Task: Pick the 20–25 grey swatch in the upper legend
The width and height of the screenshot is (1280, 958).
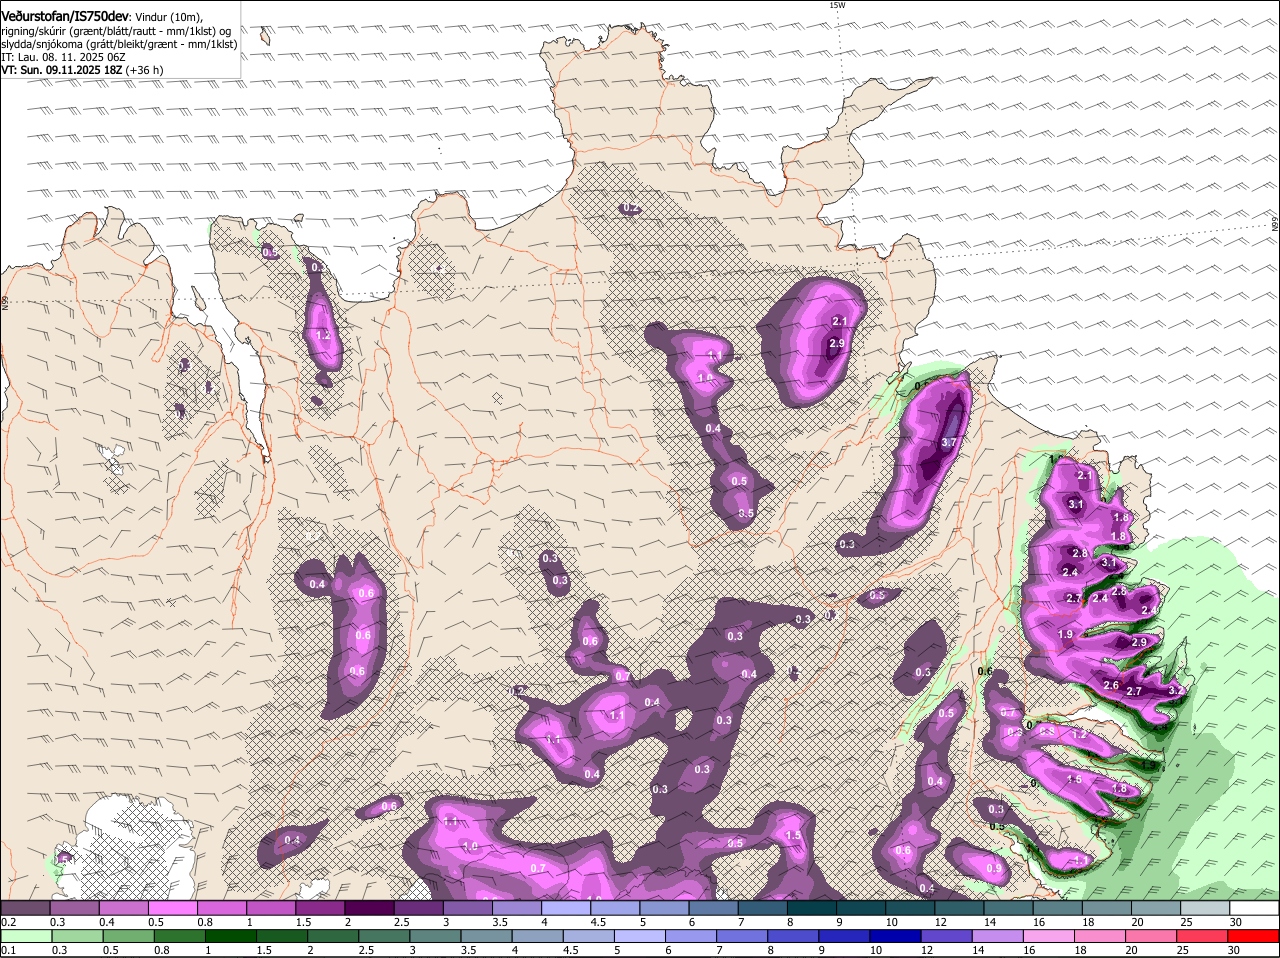Action: click(x=1158, y=908)
